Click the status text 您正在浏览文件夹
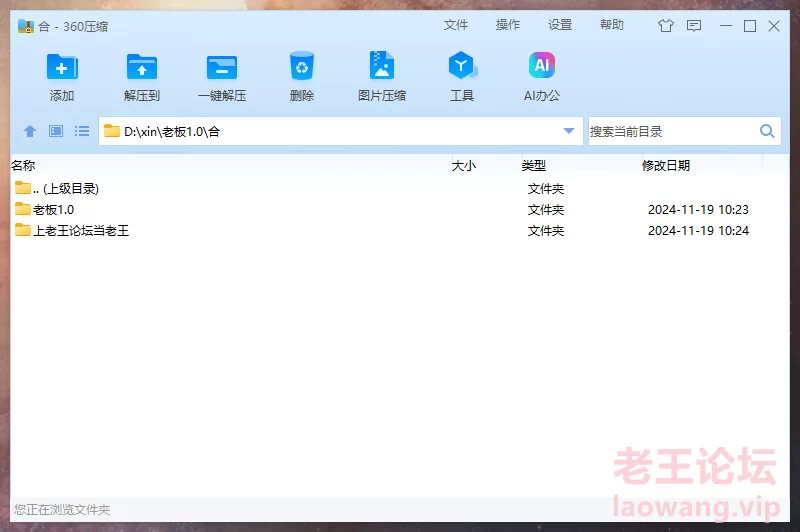 (62, 510)
